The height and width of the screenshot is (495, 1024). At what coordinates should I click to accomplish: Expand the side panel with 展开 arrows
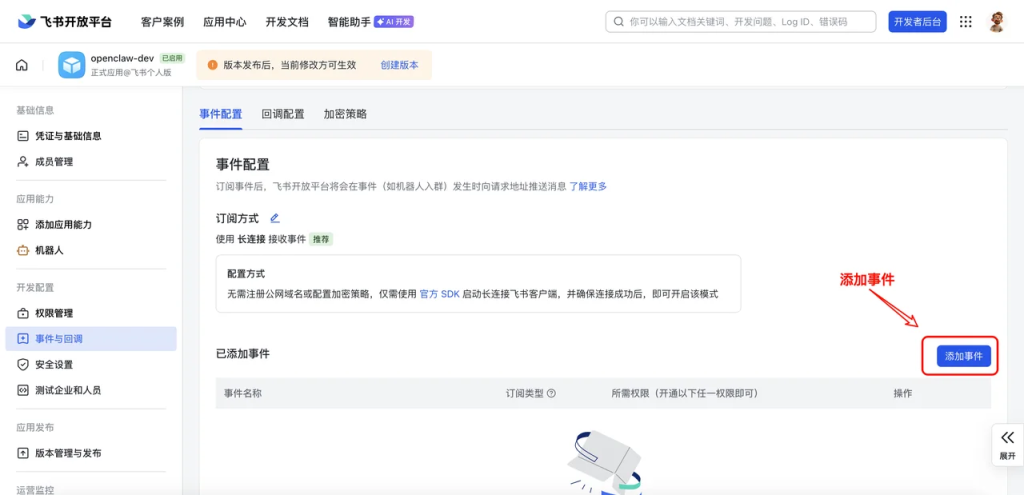(x=1007, y=444)
